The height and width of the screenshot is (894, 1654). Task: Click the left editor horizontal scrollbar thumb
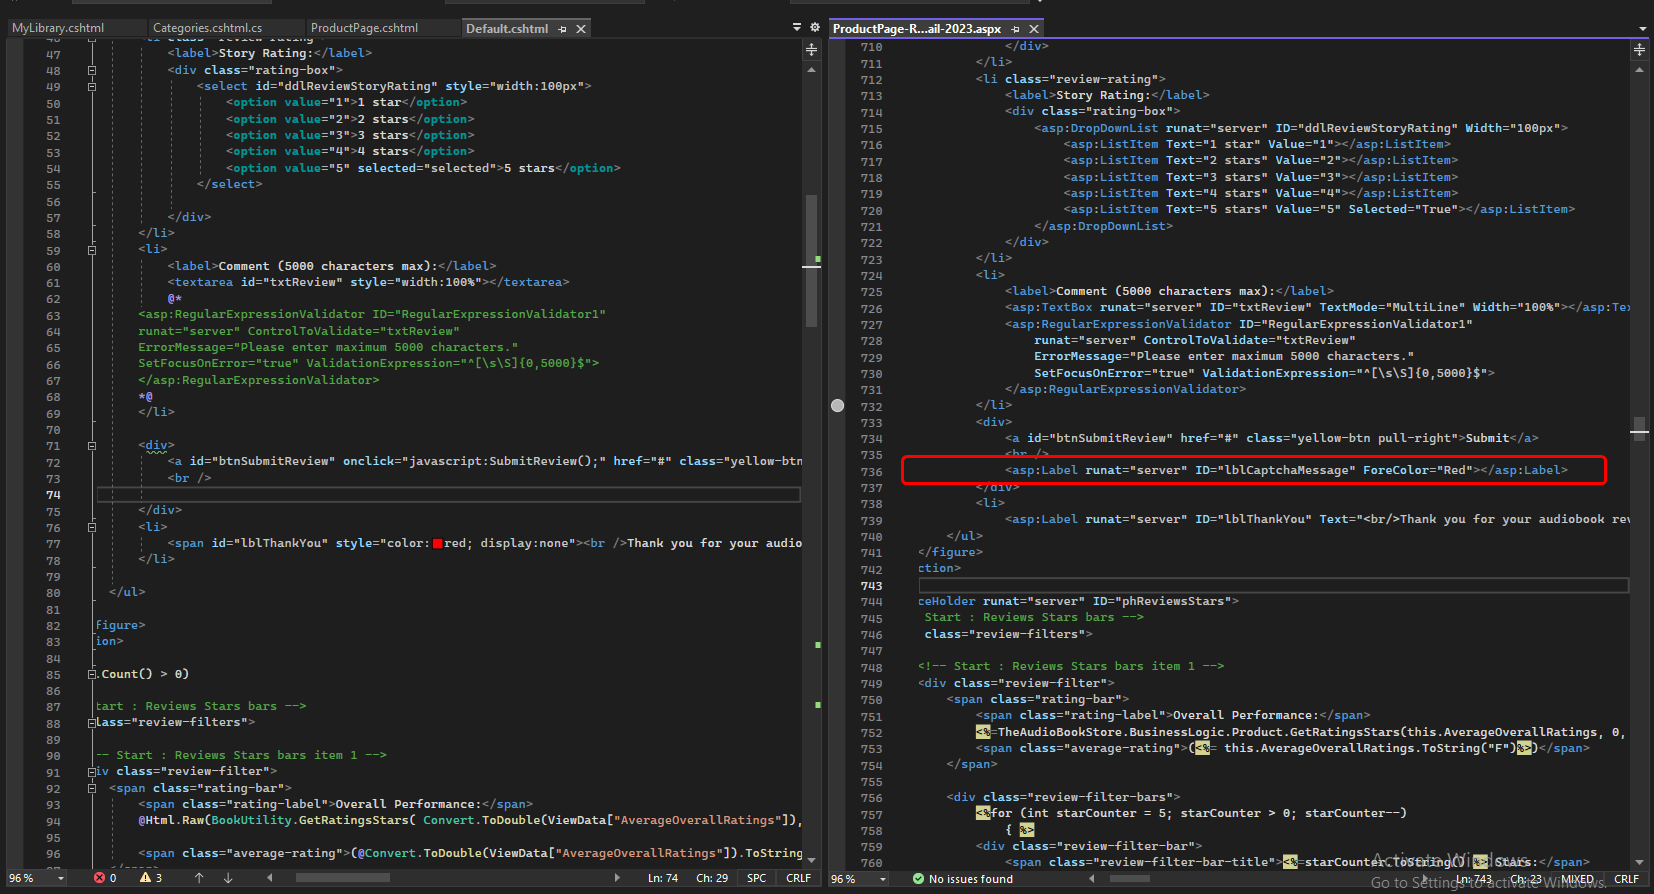(343, 878)
